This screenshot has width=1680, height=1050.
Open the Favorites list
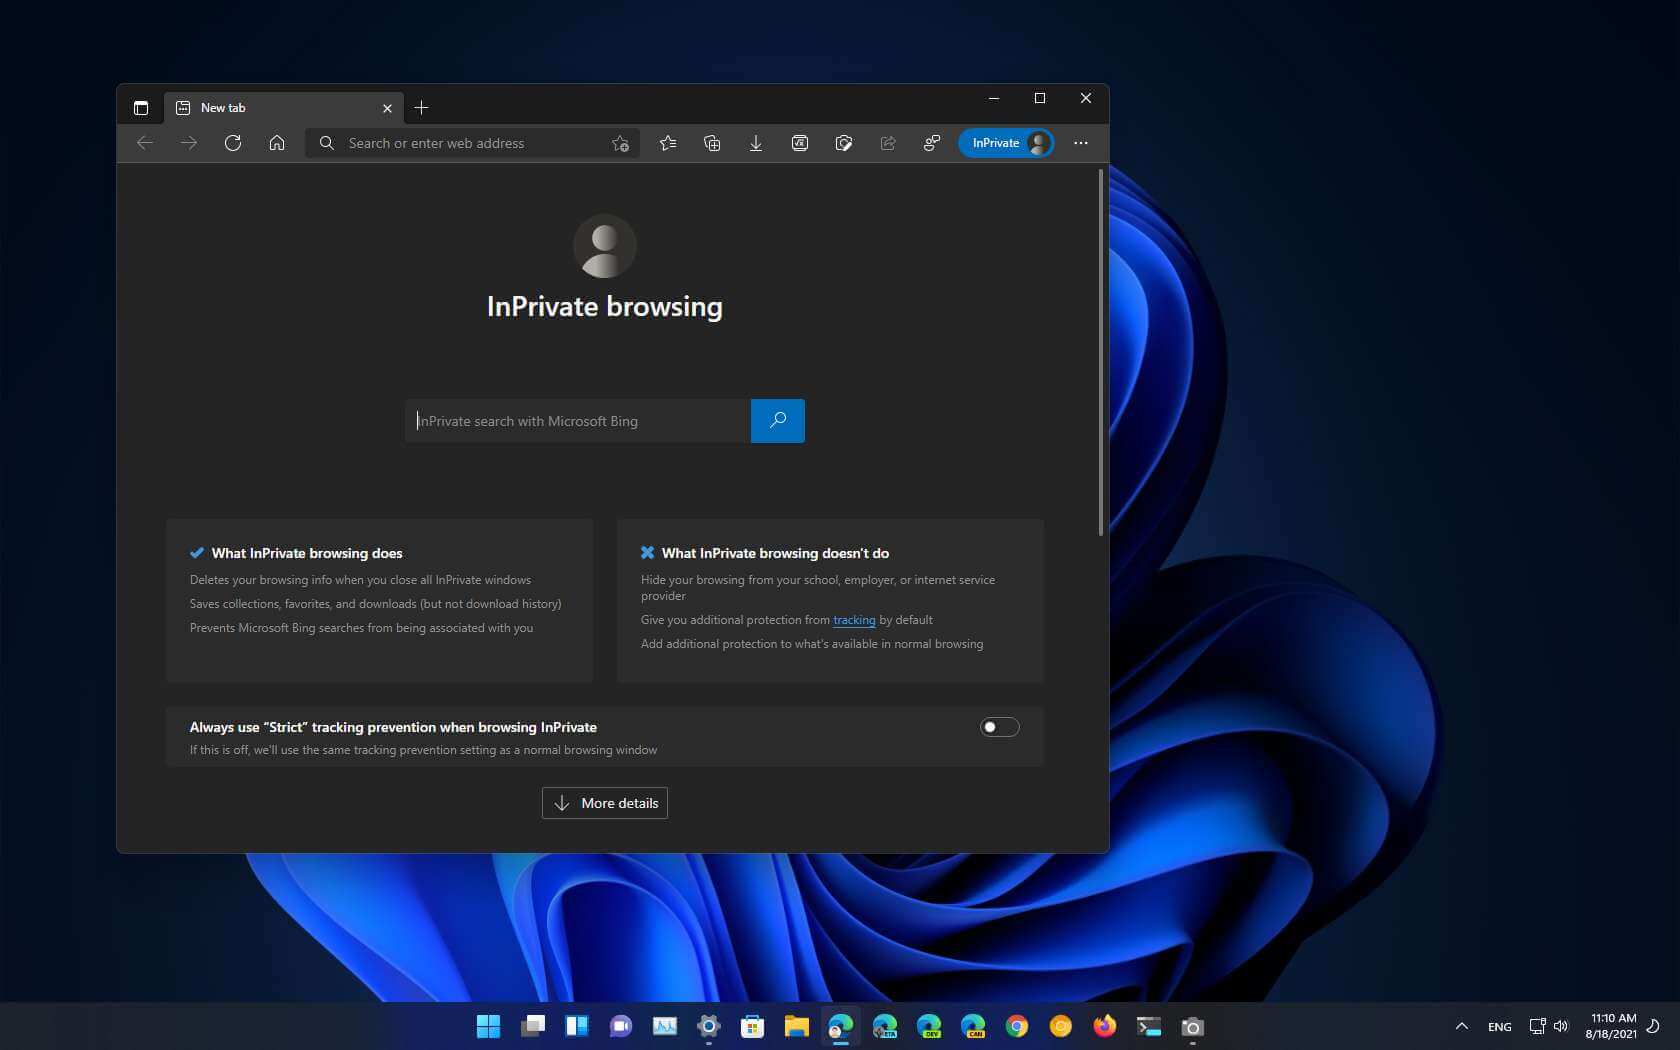pyautogui.click(x=668, y=143)
